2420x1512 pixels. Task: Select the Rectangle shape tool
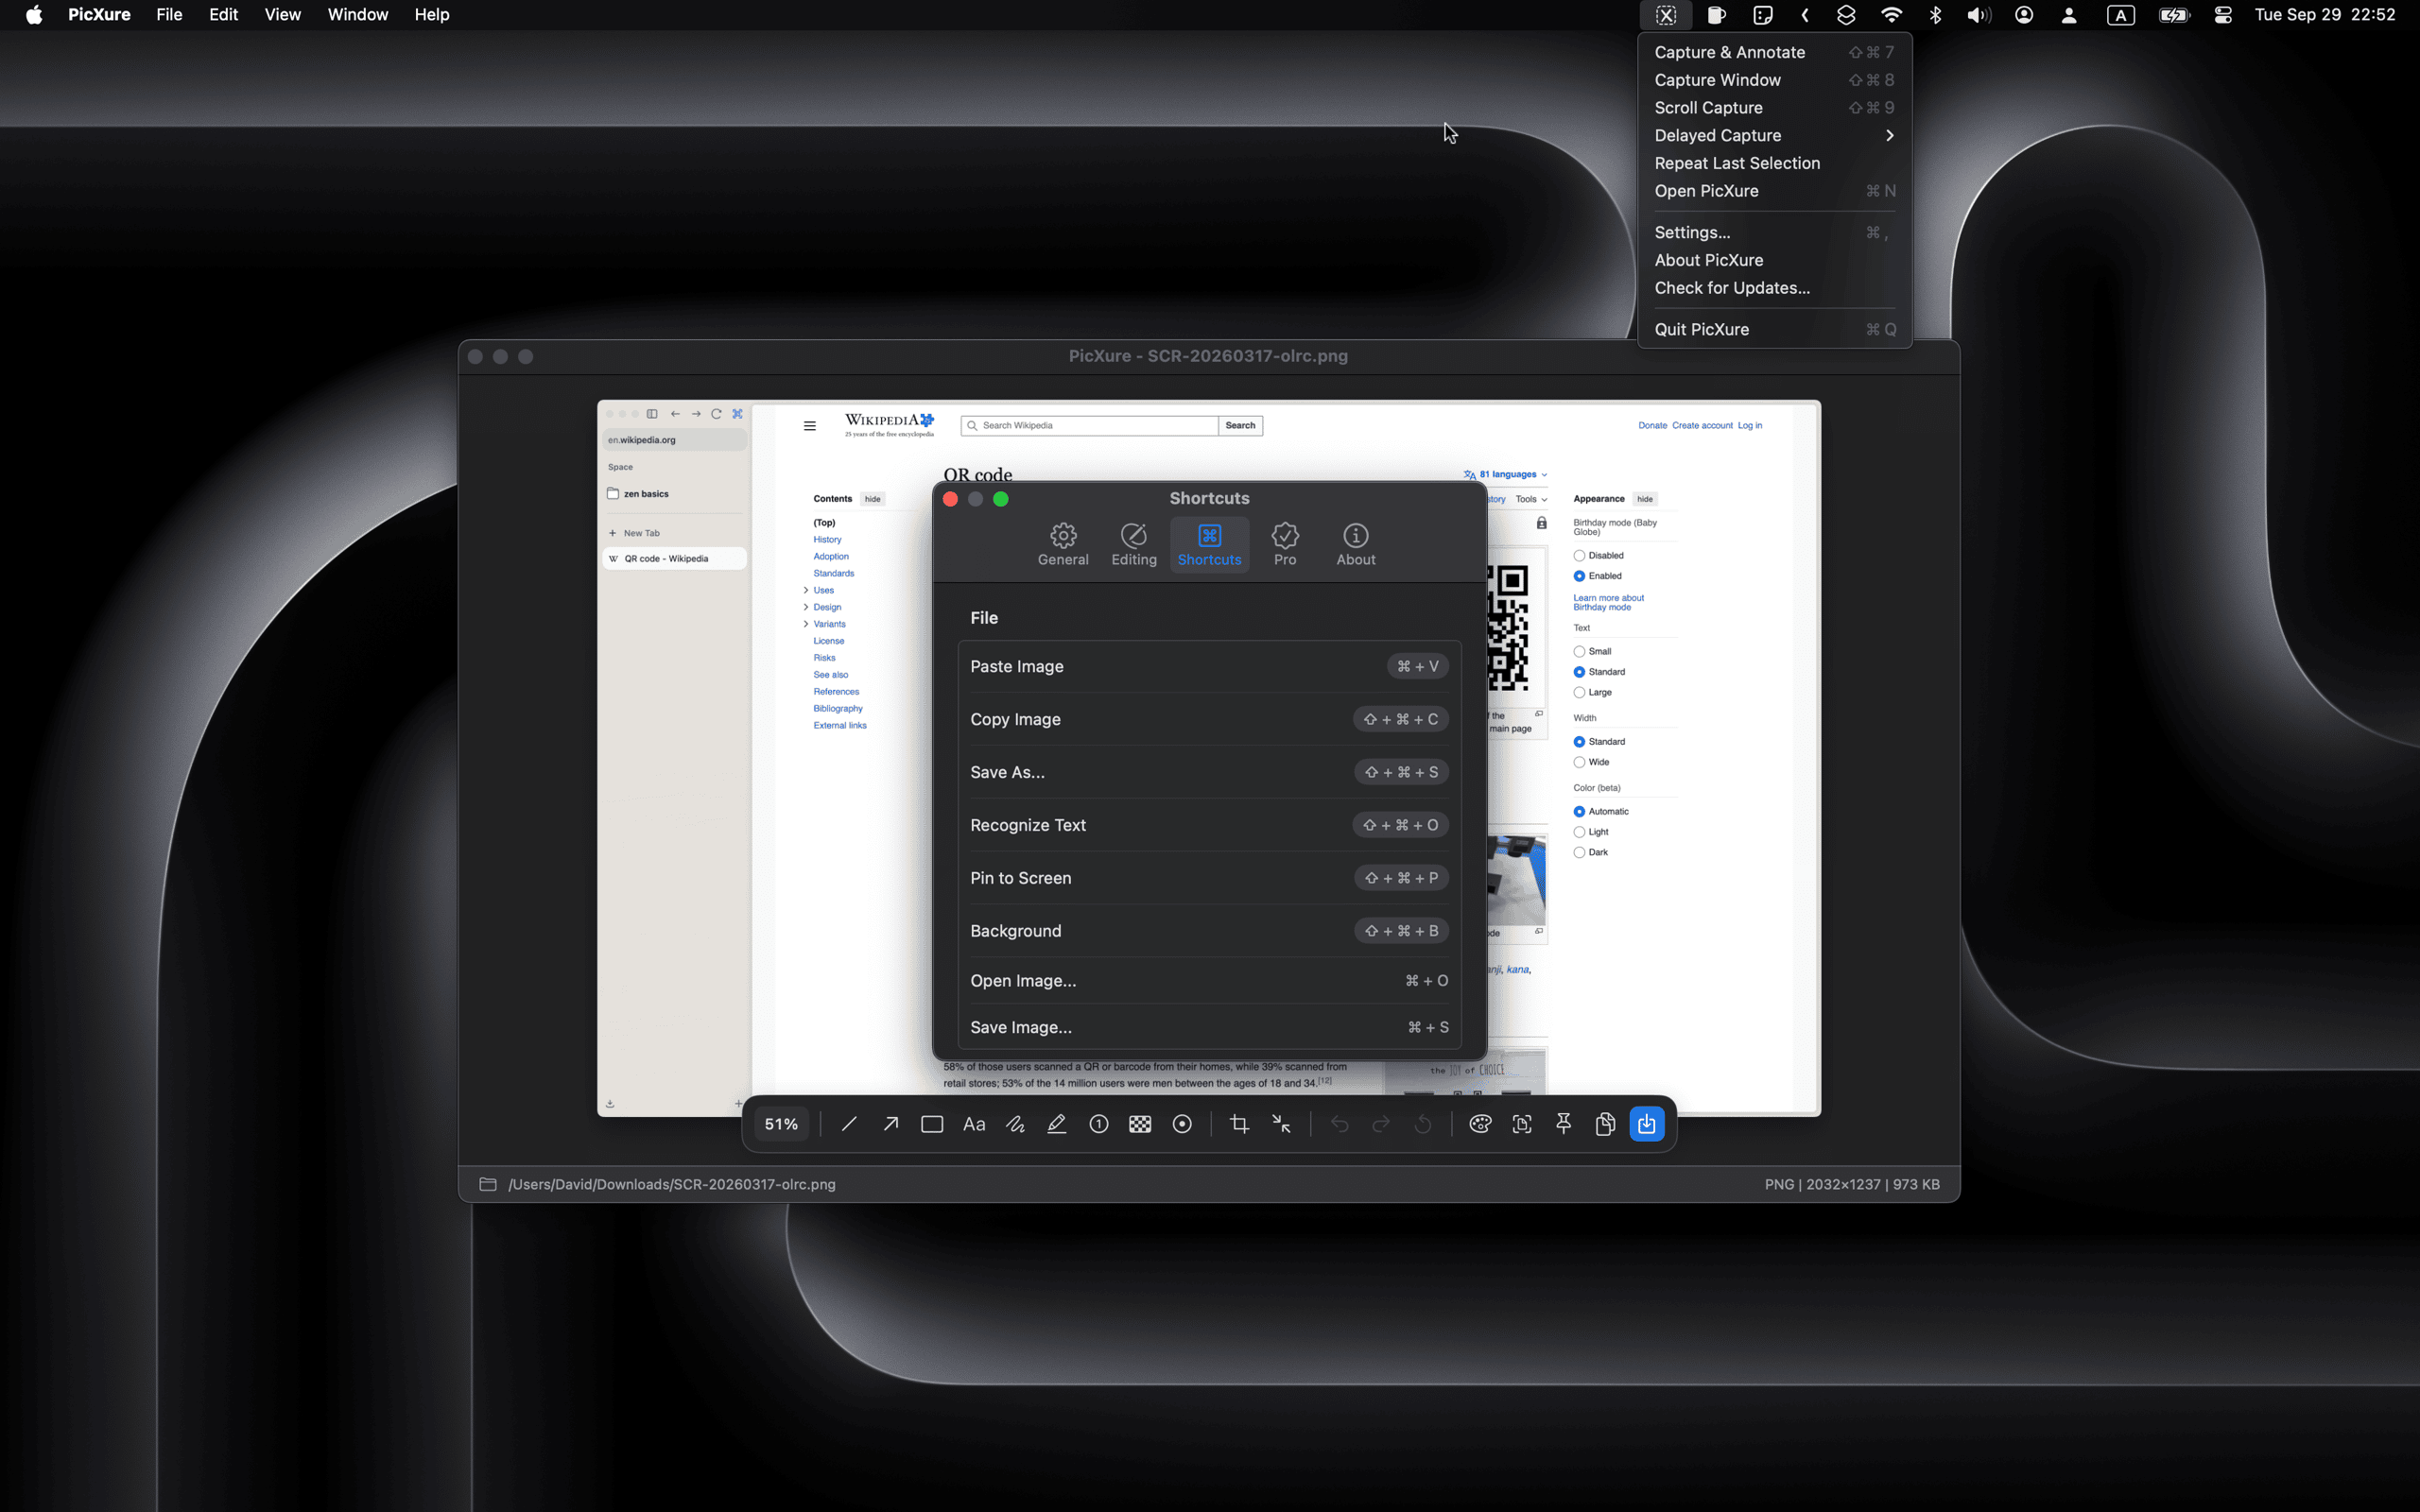[x=932, y=1124]
